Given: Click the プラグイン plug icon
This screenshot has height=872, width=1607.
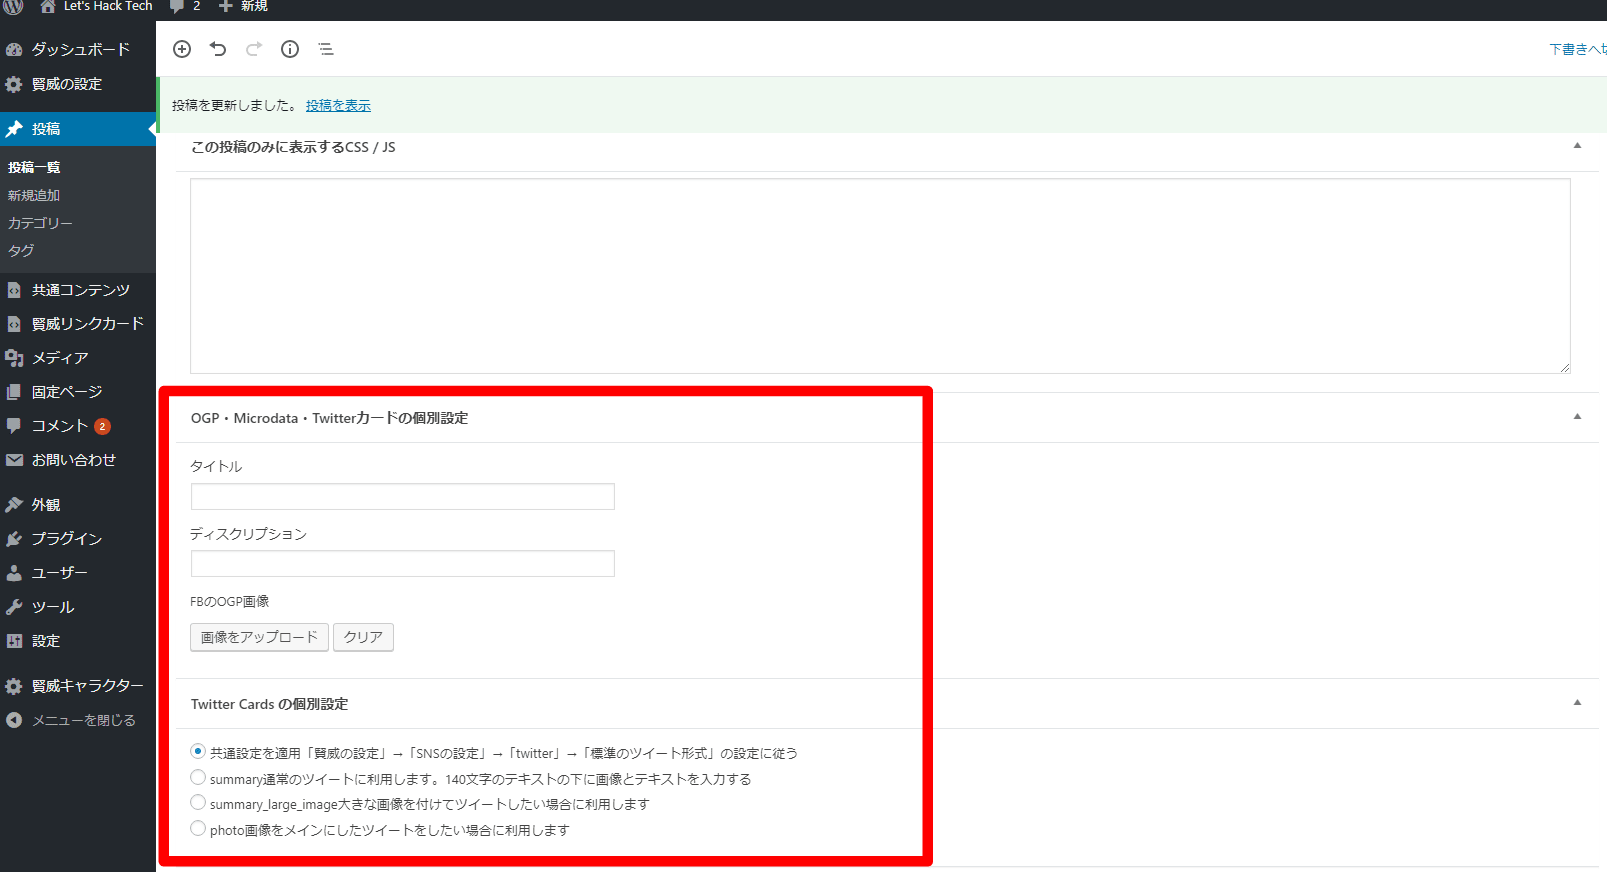Looking at the screenshot, I should (x=14, y=539).
